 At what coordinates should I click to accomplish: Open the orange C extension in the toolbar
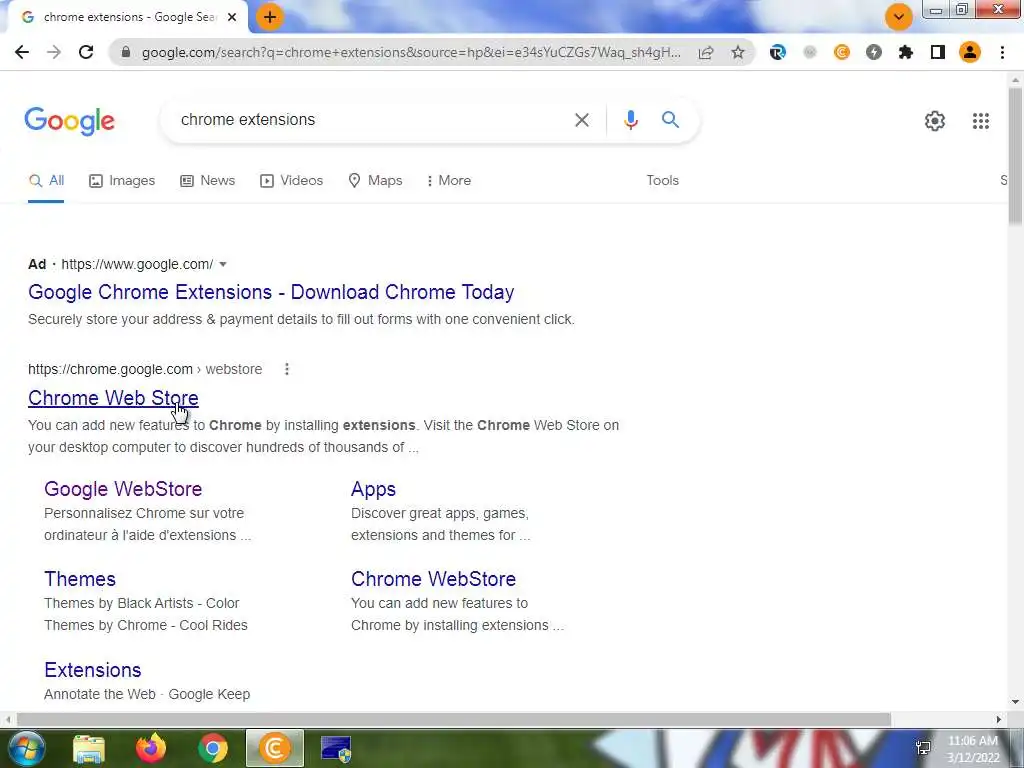842,52
